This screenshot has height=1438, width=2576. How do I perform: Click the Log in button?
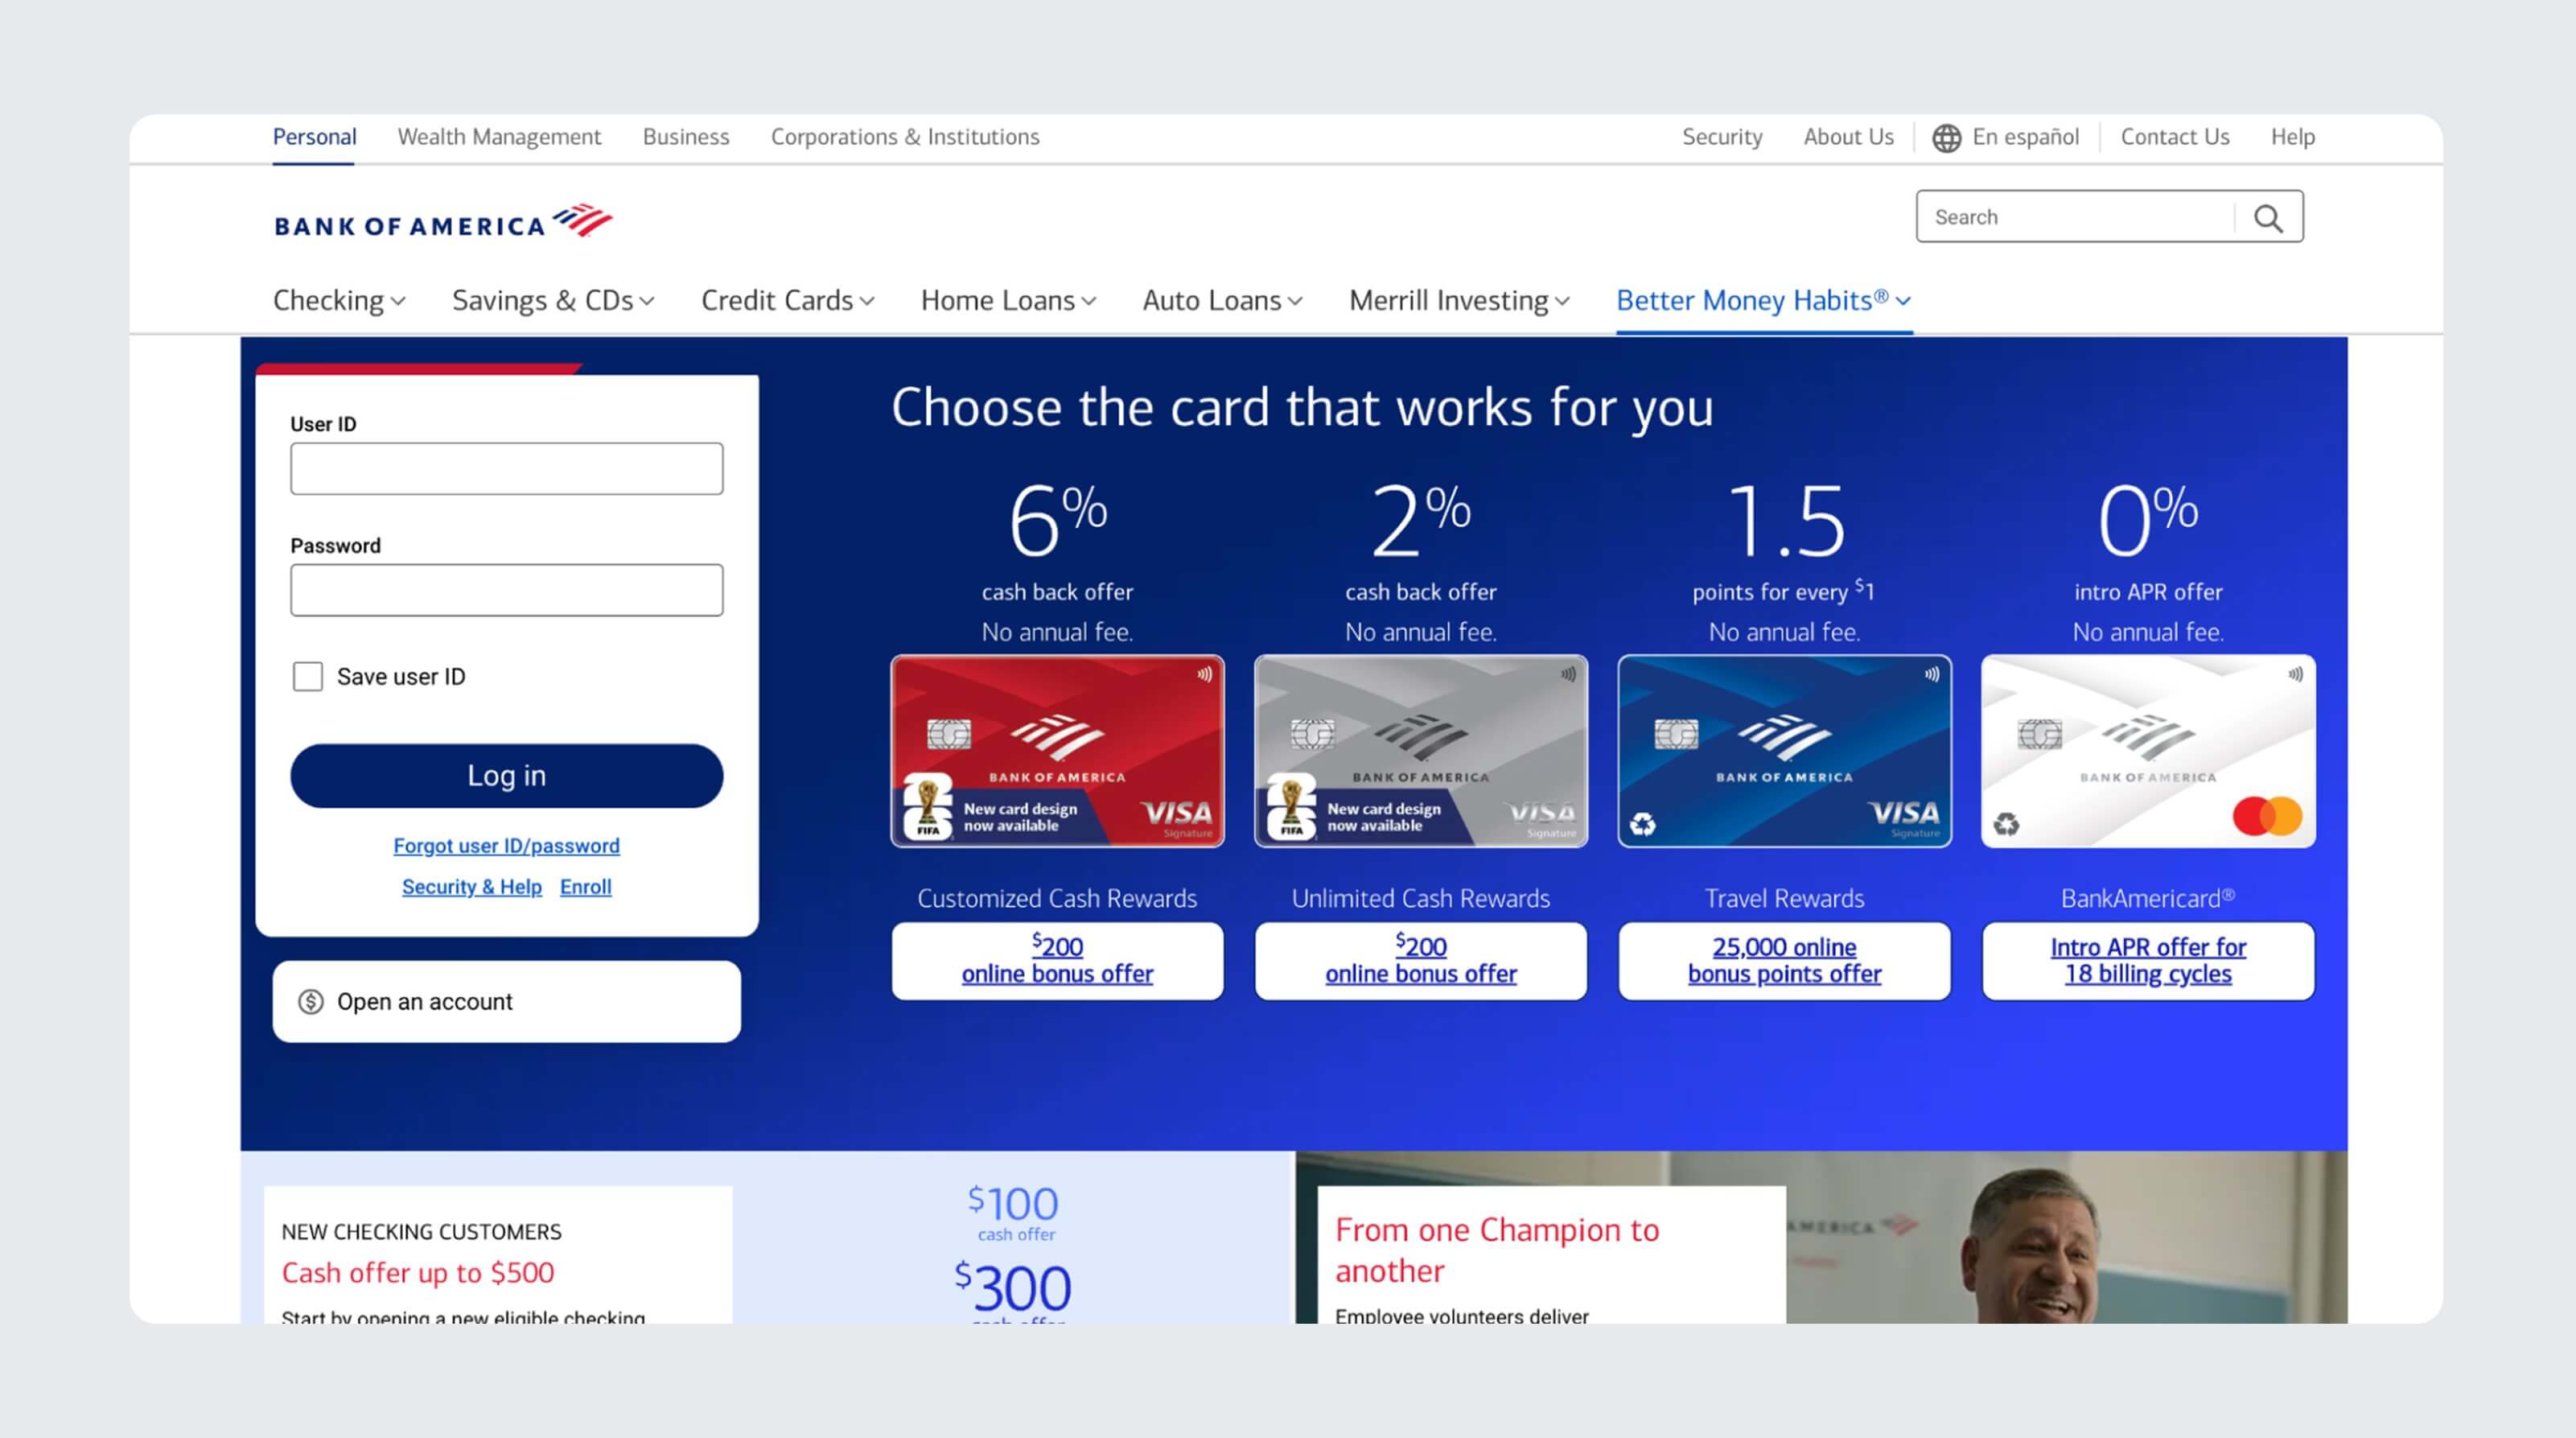506,775
